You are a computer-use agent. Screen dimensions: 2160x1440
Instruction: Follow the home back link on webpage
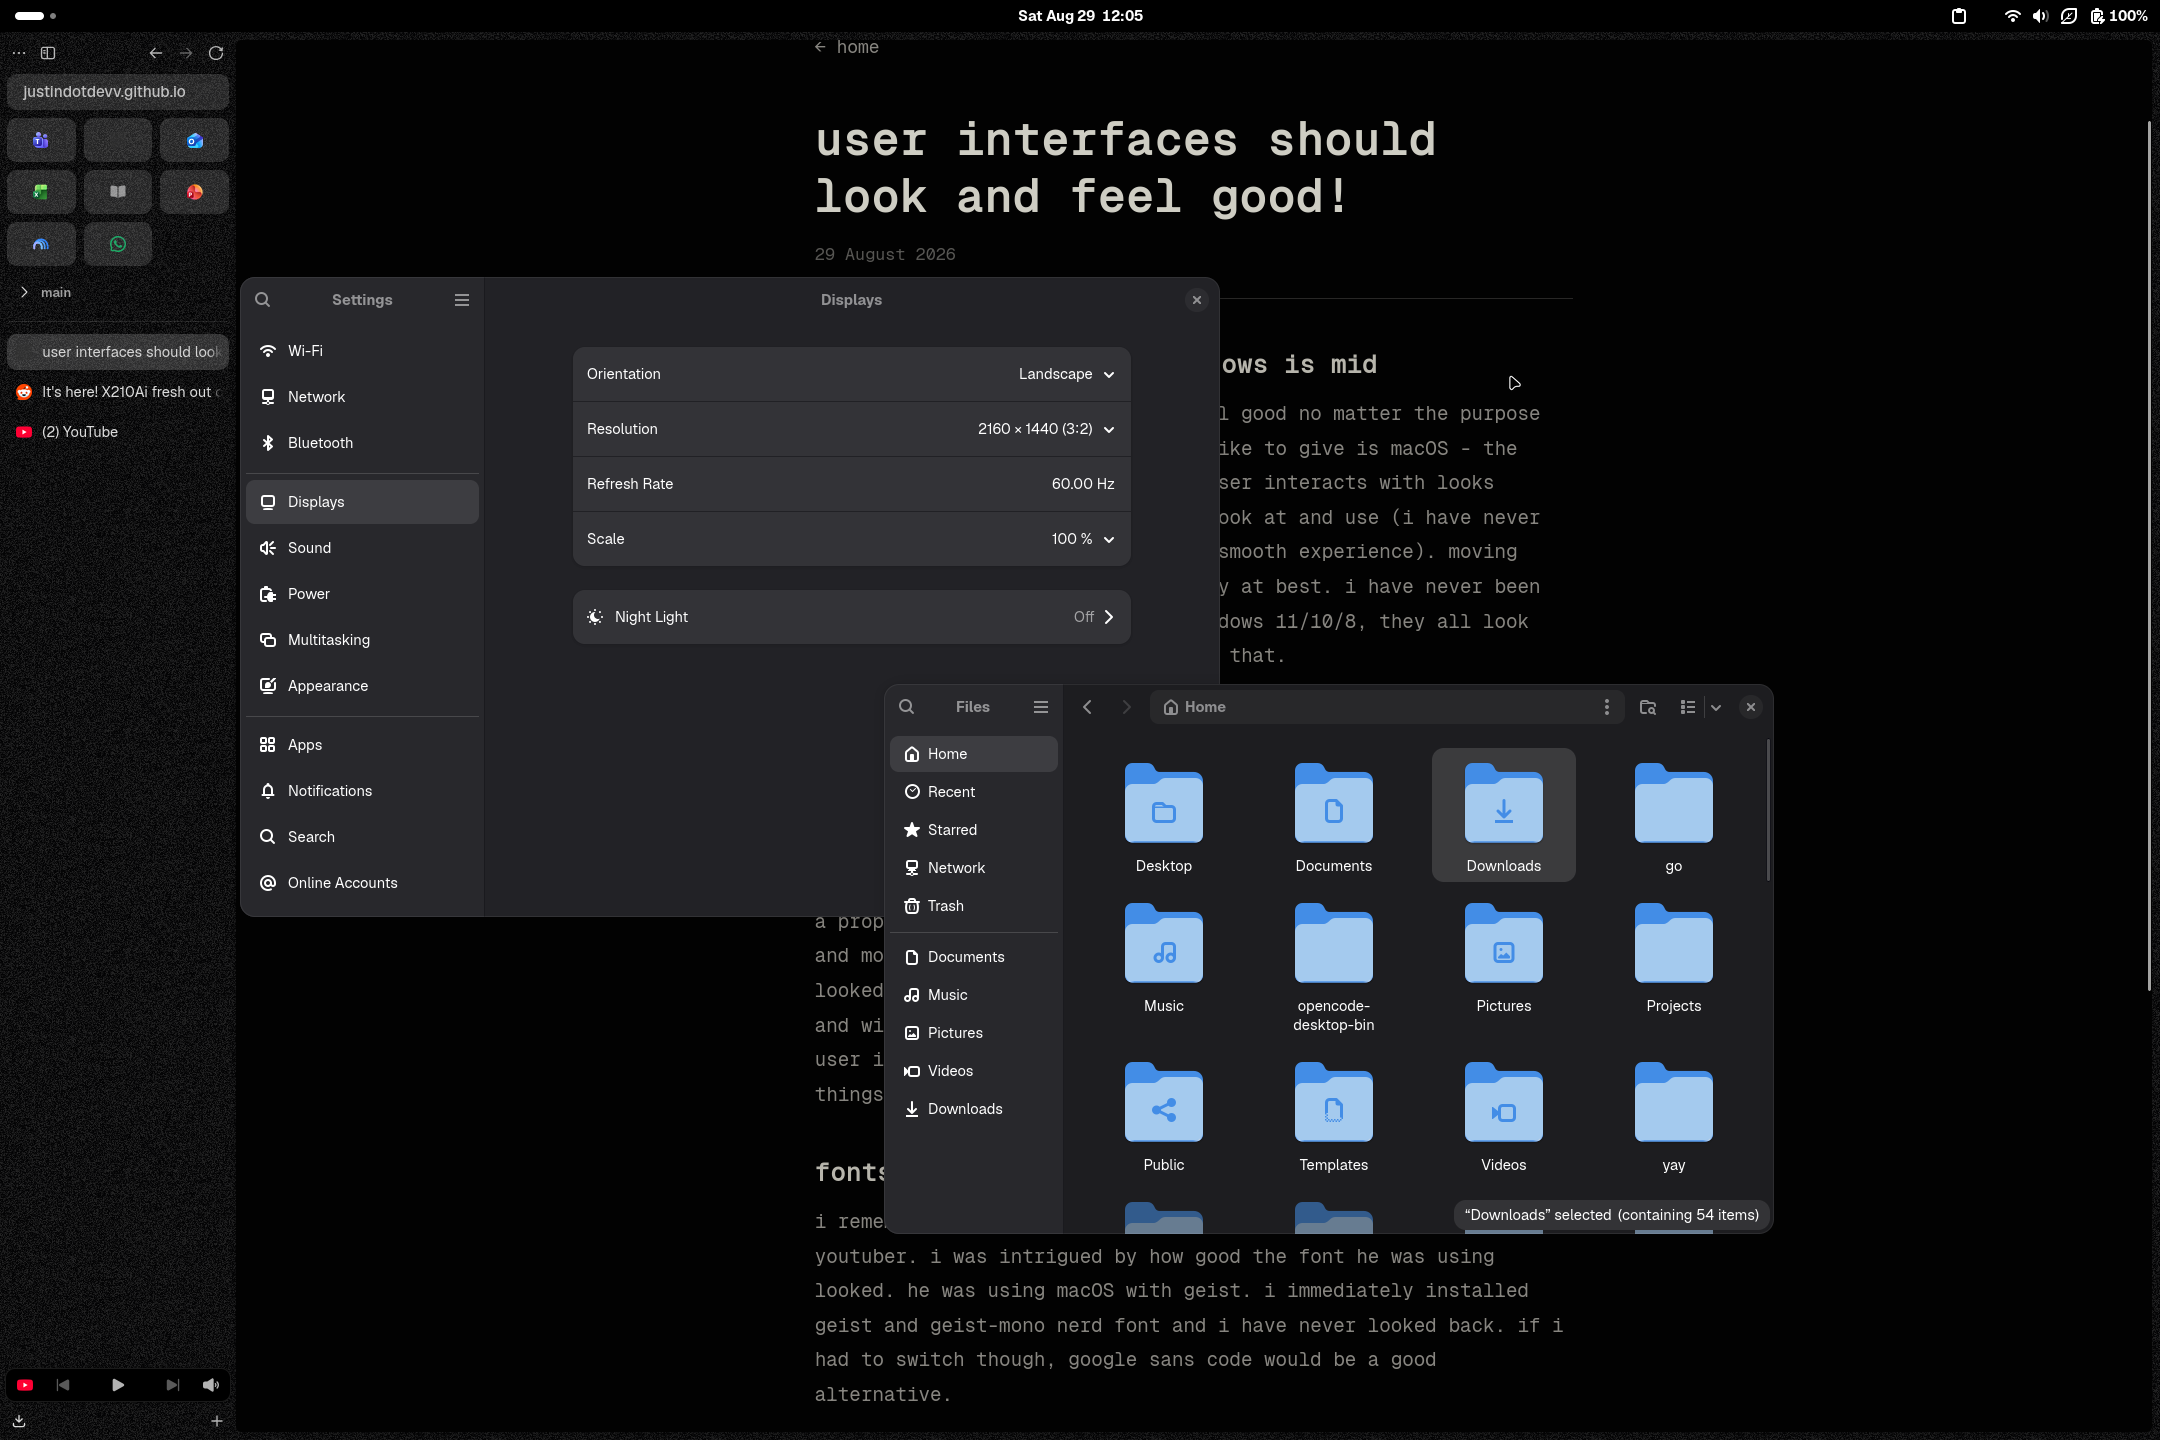click(x=847, y=47)
